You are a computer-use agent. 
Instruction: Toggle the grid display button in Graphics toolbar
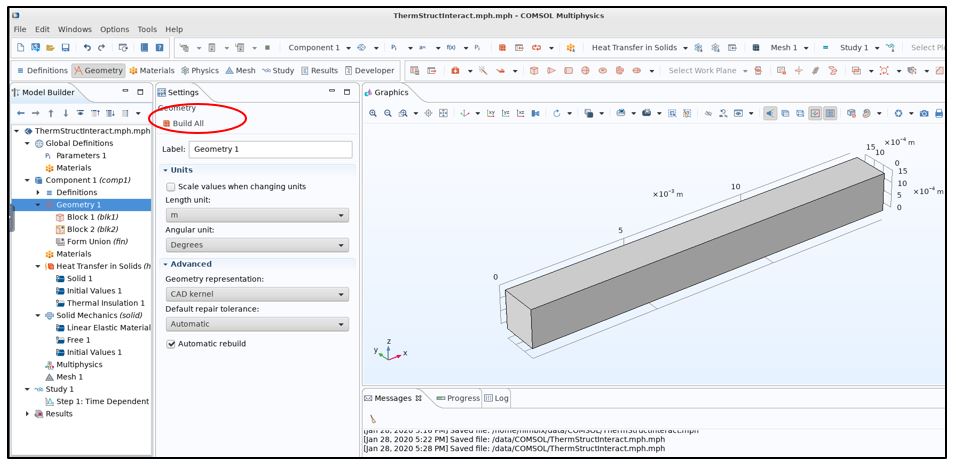(830, 114)
